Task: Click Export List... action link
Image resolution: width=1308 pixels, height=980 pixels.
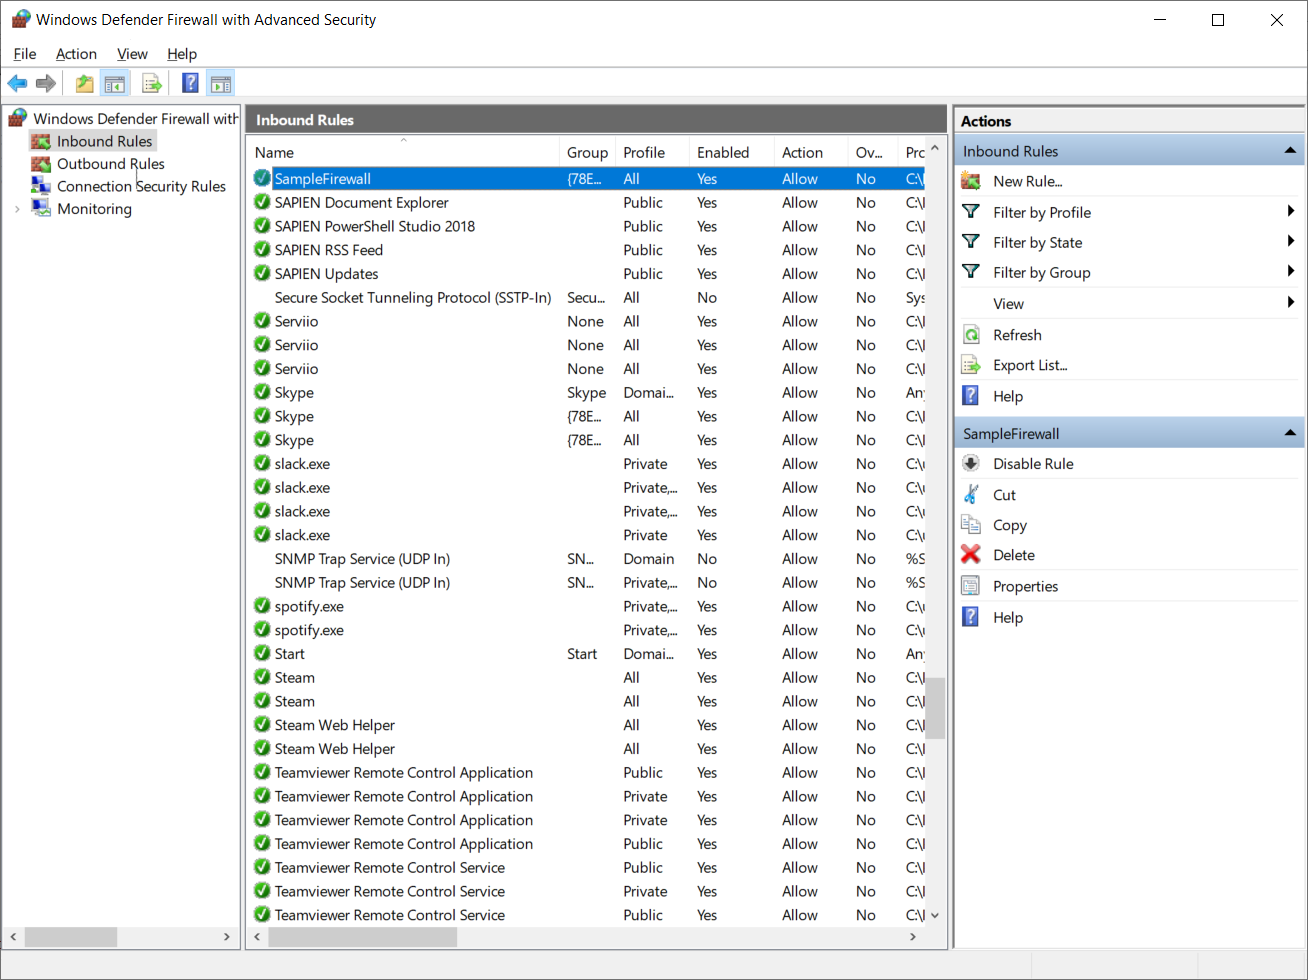Action: tap(1030, 365)
